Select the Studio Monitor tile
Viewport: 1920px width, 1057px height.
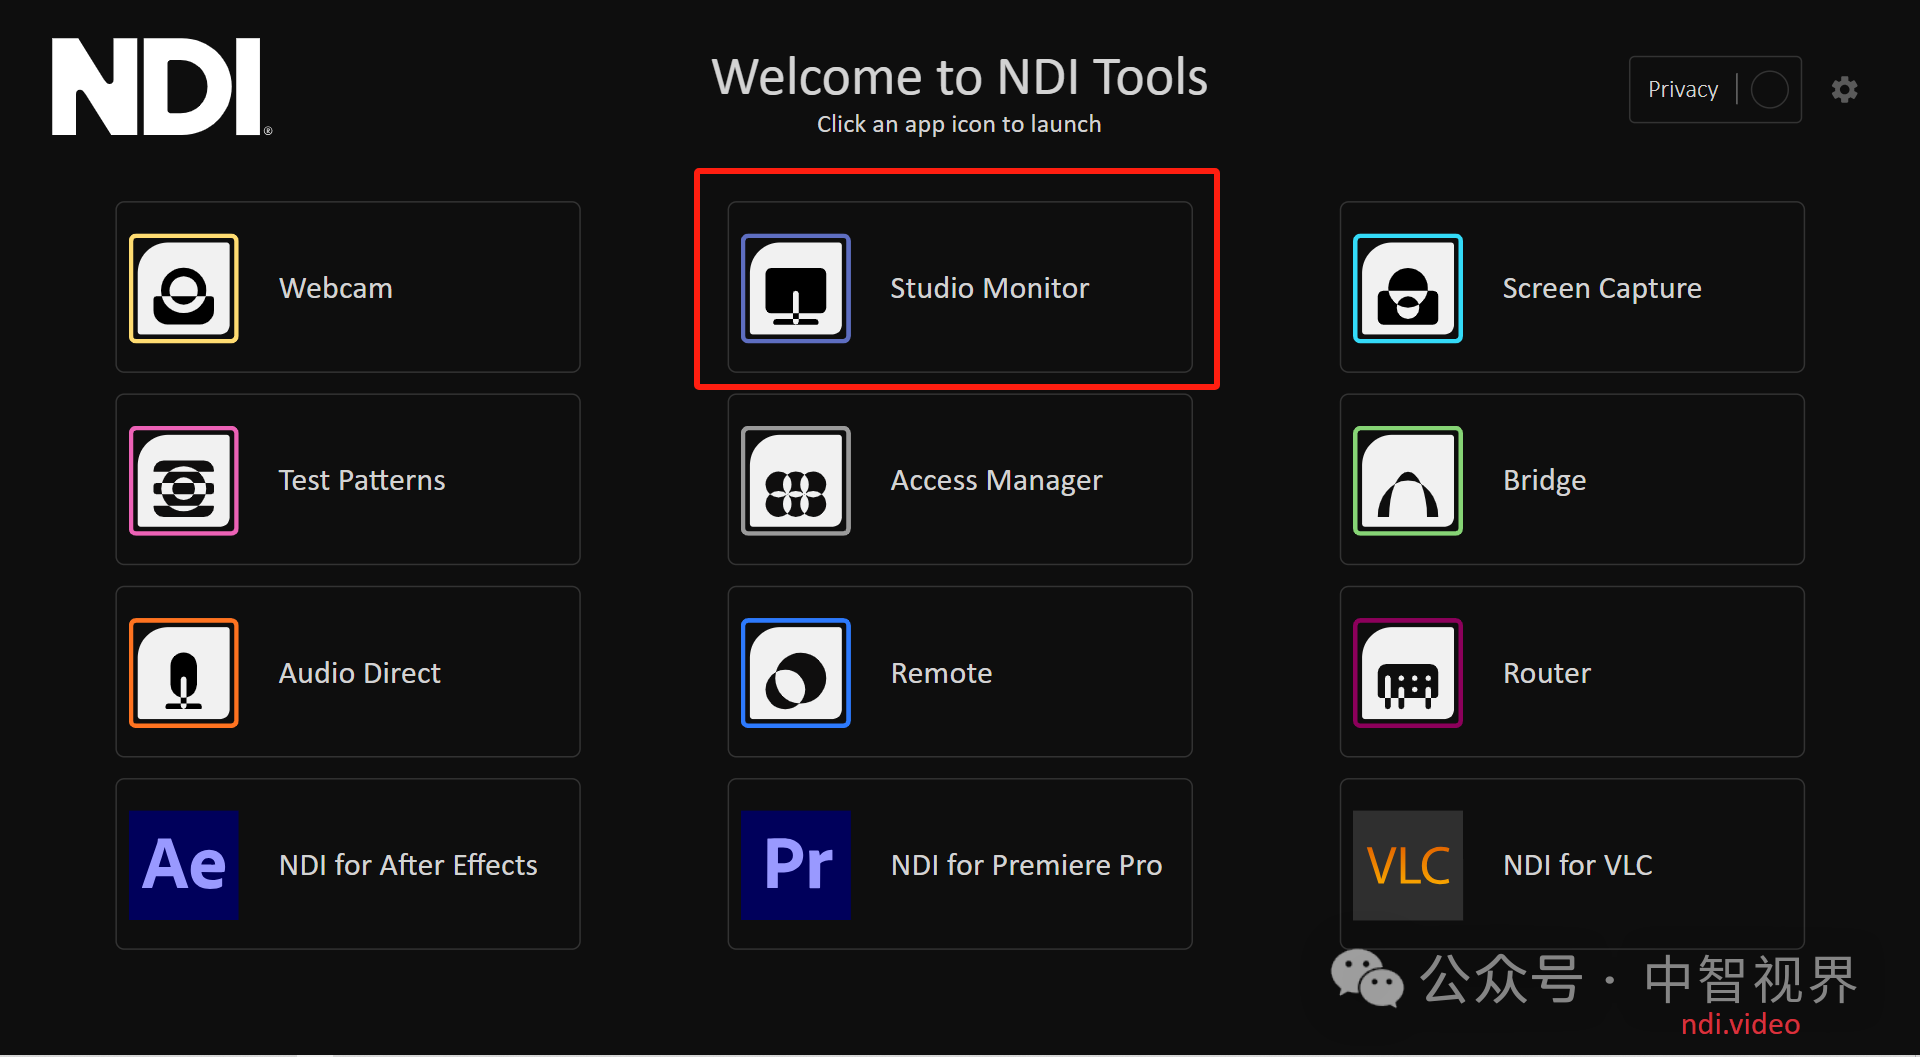[958, 287]
